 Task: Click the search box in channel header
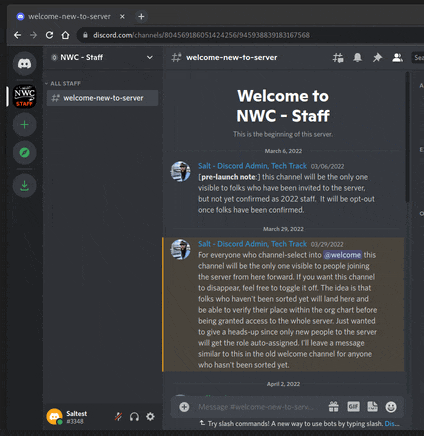(418, 58)
